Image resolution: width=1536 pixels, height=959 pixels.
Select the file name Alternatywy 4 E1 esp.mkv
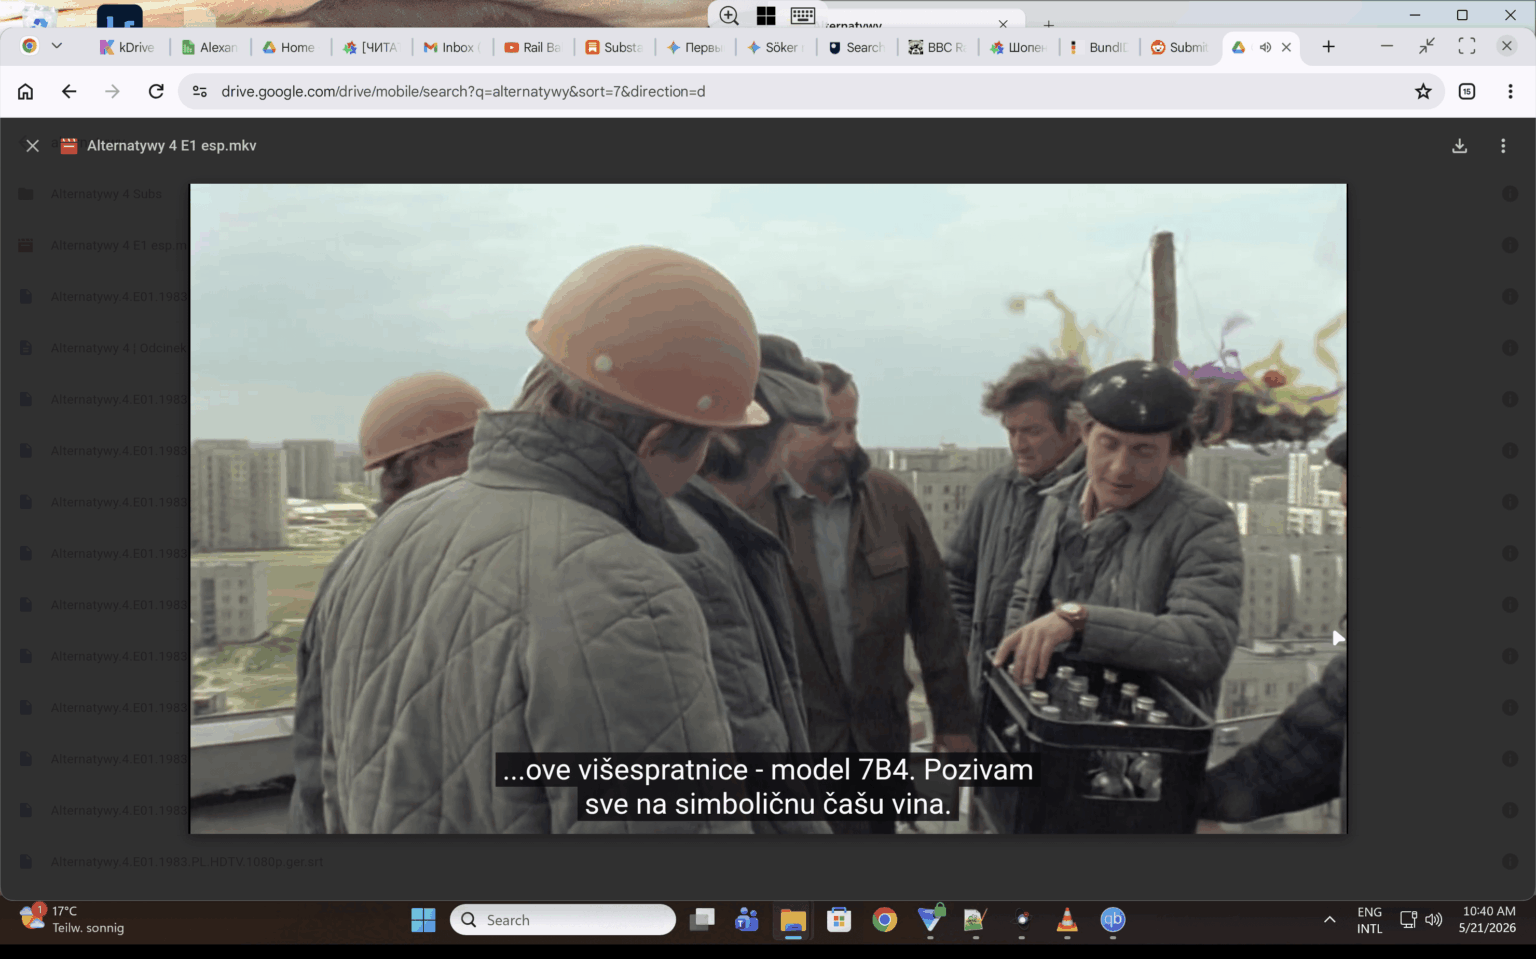tap(171, 146)
